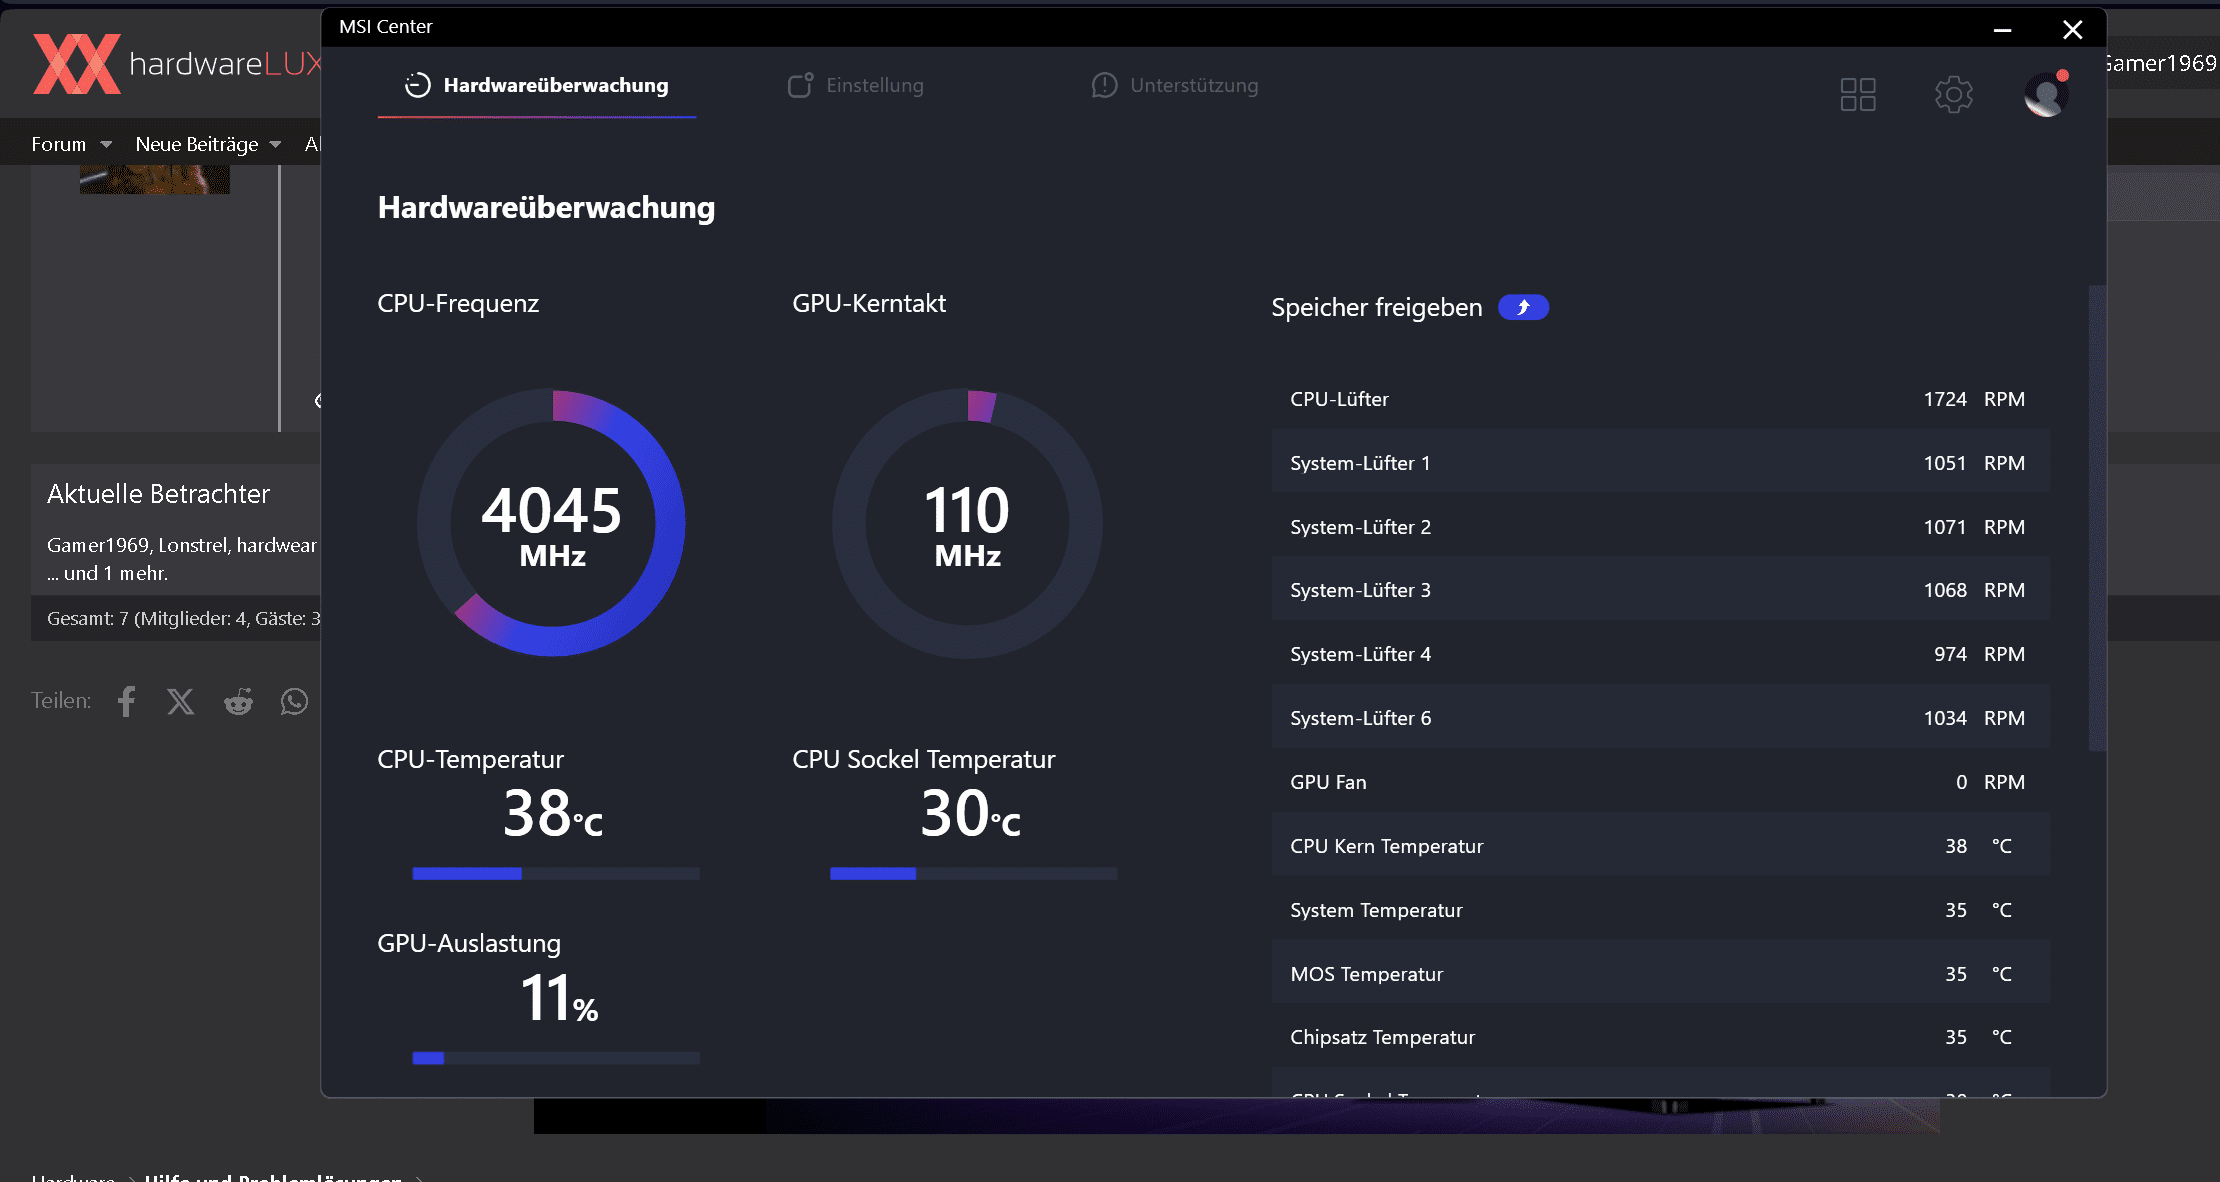2220x1182 pixels.
Task: Open Gamer1969 viewer link in Aktuelle Betrachter
Action: point(98,545)
